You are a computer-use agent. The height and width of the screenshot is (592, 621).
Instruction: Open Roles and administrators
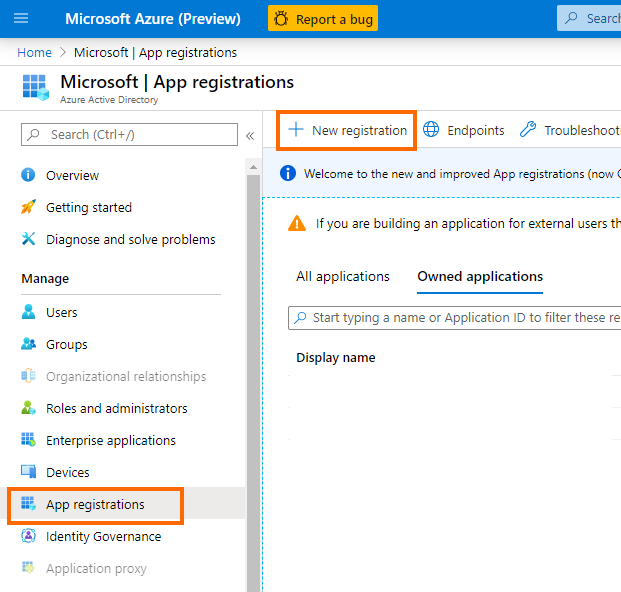pyautogui.click(x=116, y=408)
